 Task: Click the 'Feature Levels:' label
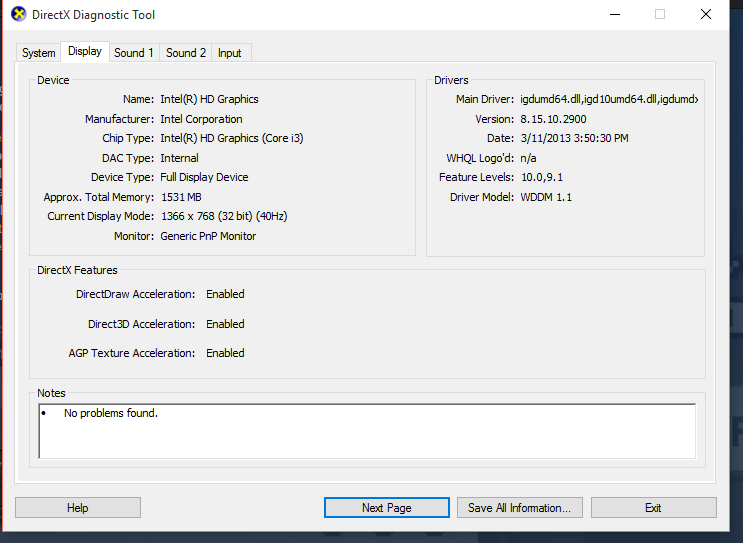pos(476,177)
